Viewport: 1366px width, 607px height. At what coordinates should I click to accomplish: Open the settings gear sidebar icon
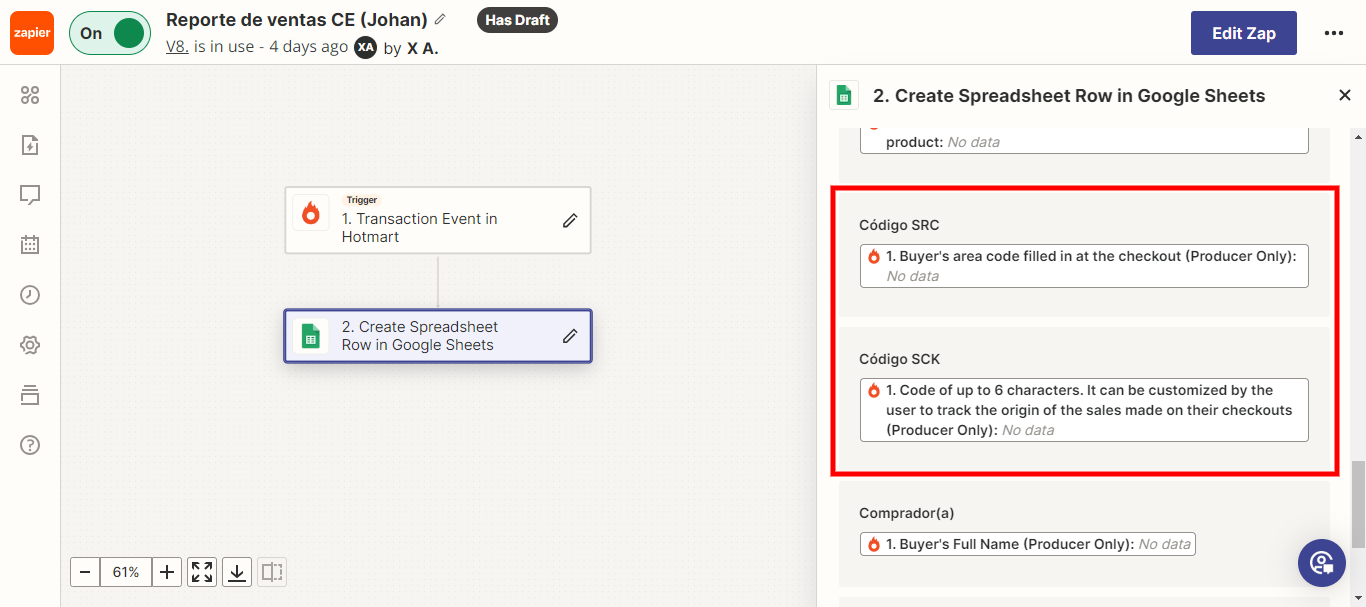(30, 345)
